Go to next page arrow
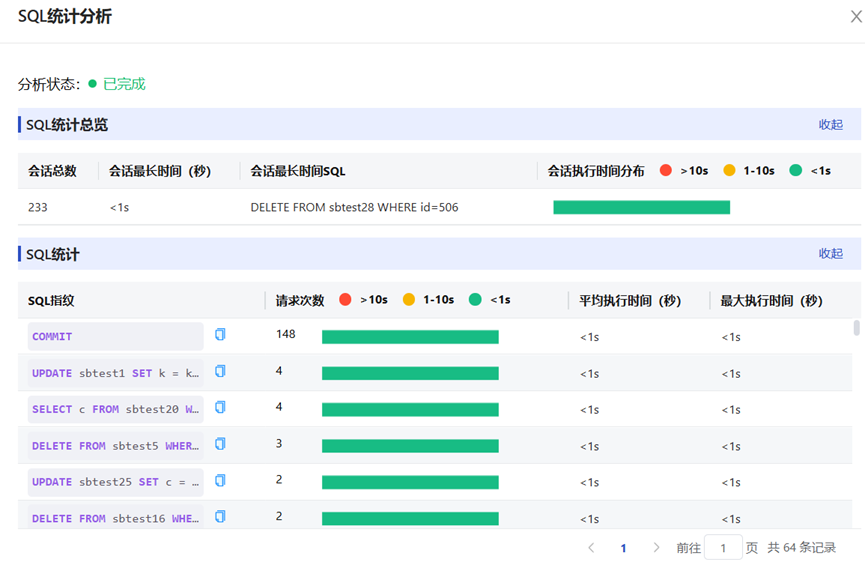Image resolution: width=865 pixels, height=577 pixels. [656, 548]
